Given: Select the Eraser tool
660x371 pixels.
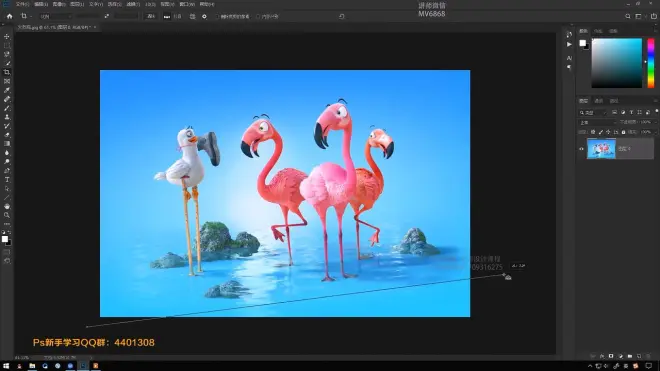Looking at the screenshot, I should [7, 135].
